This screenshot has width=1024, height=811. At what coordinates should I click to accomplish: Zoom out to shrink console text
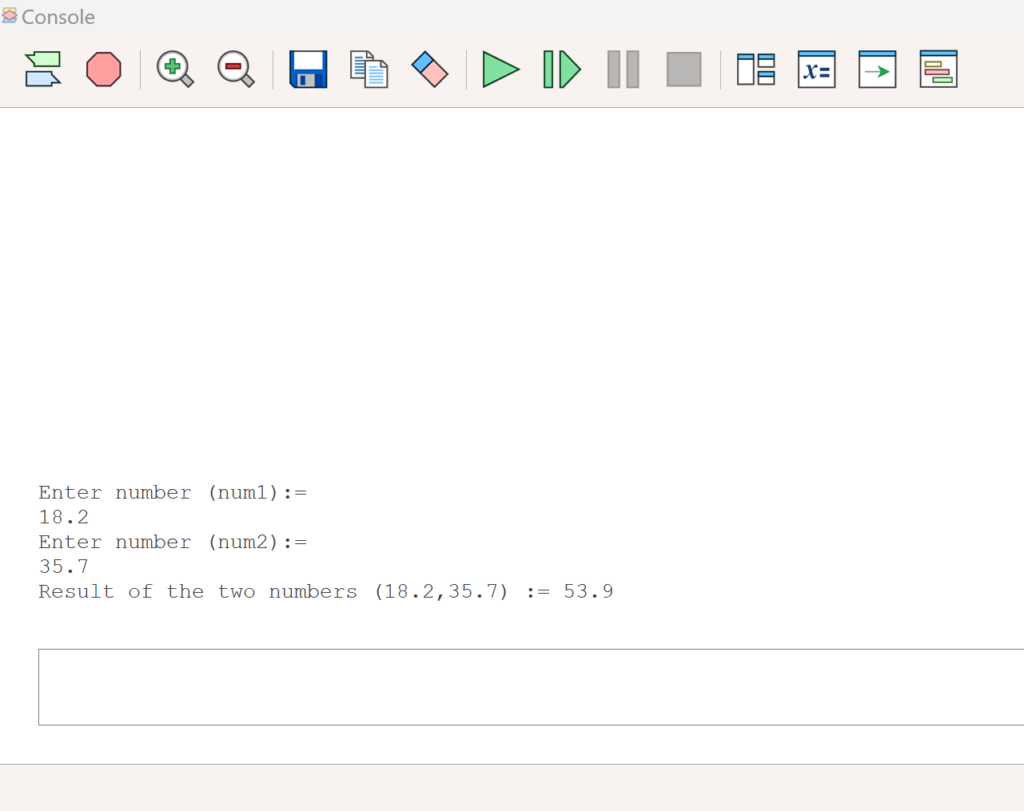coord(236,70)
